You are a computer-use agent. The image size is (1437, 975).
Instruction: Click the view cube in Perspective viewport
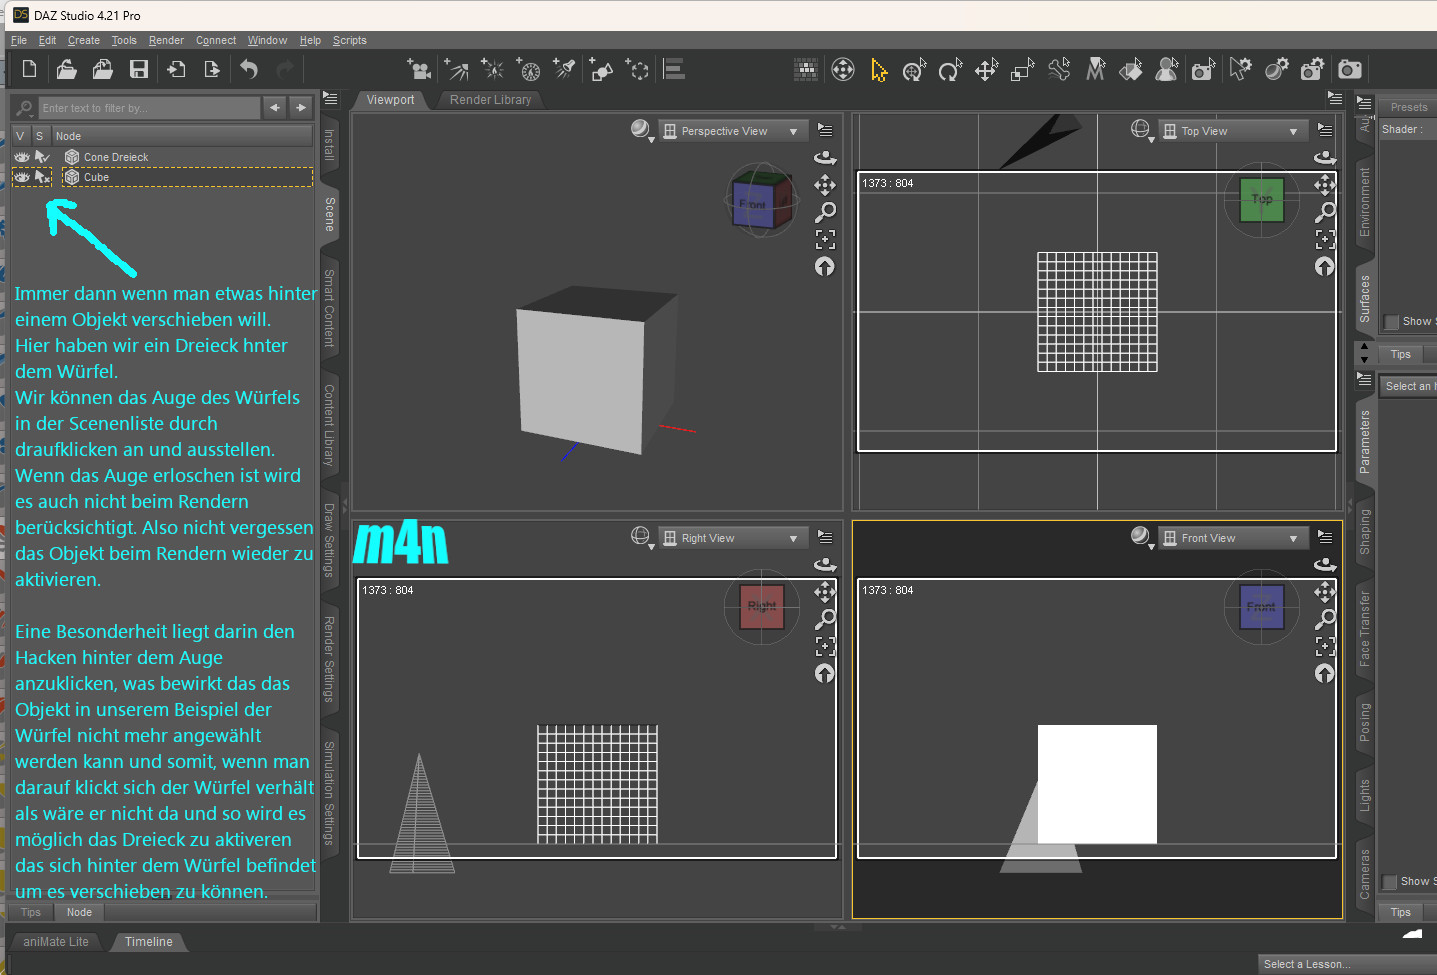pyautogui.click(x=761, y=202)
